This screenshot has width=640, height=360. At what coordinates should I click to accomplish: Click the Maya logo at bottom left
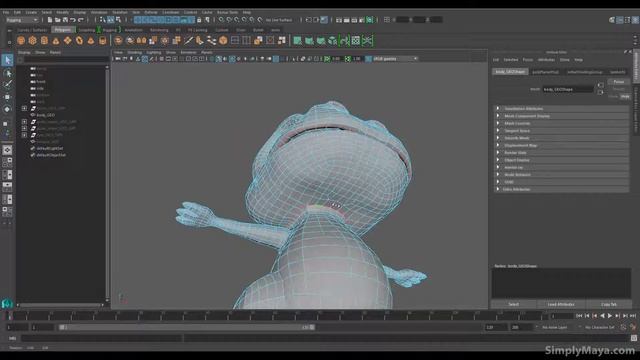pos(7,304)
